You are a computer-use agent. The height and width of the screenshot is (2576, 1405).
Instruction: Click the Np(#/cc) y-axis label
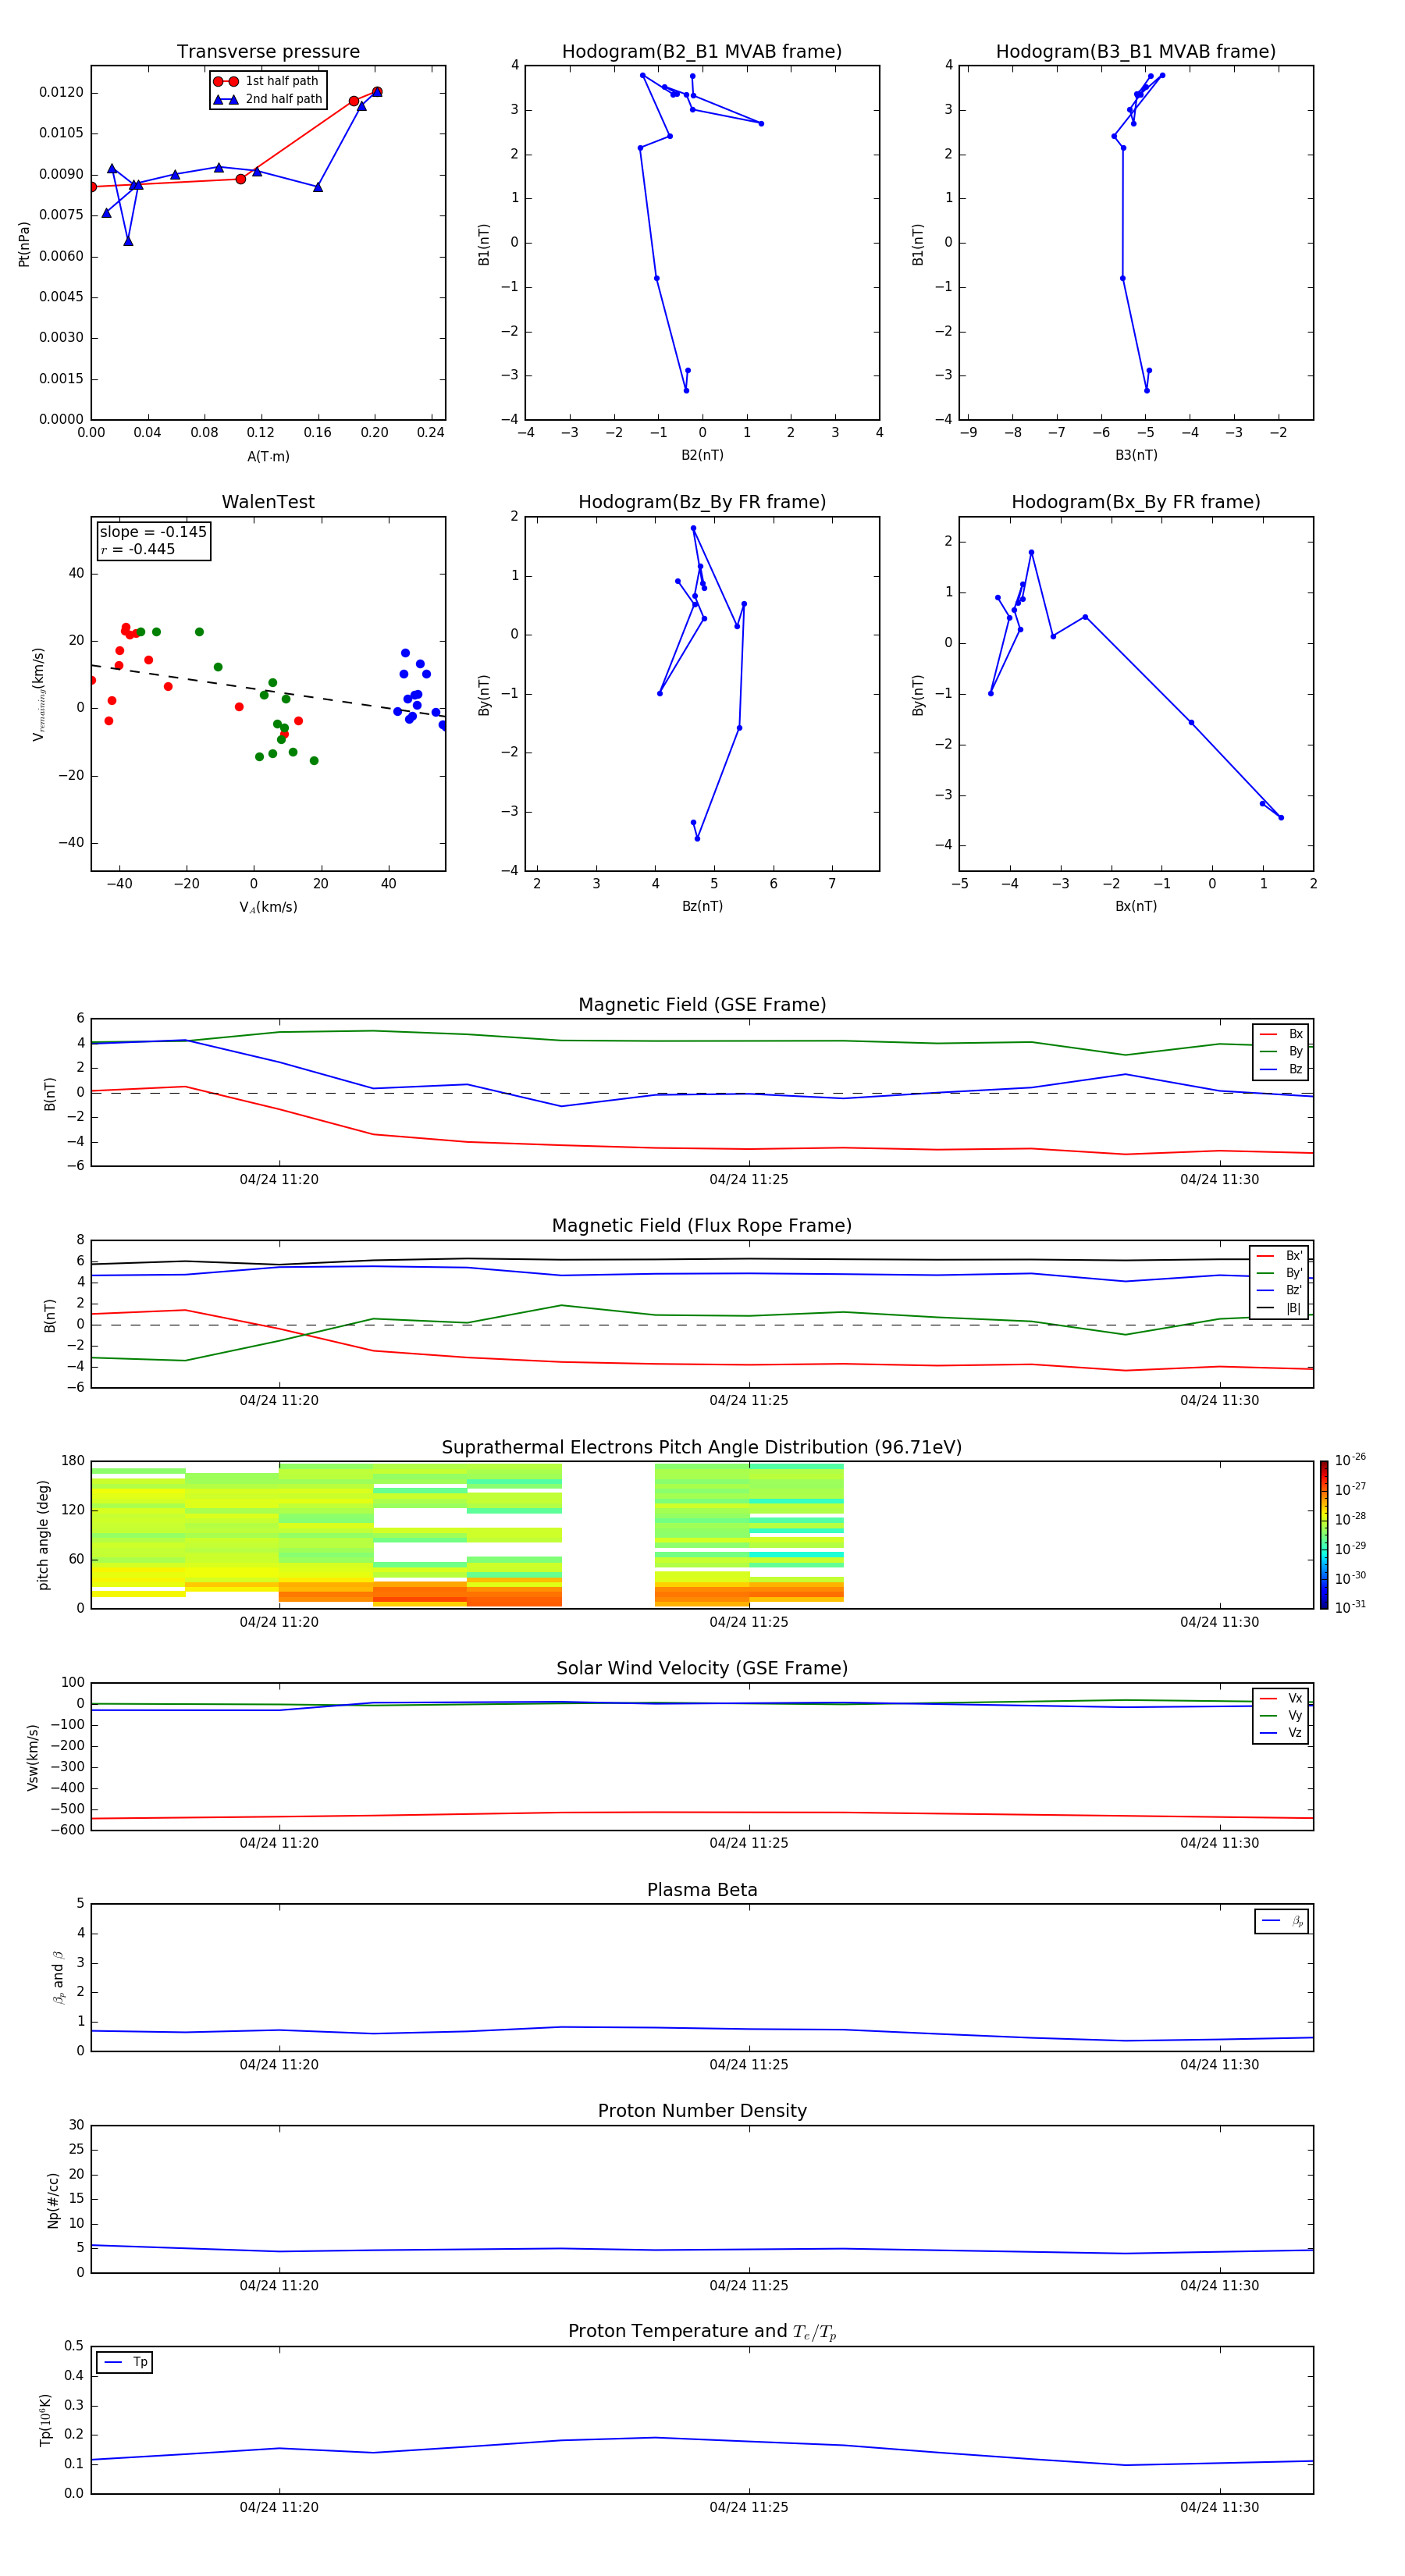pos(53,2200)
